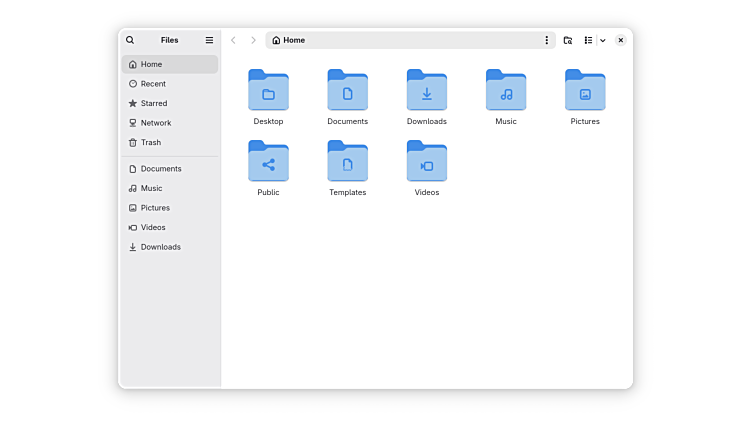Select Network in the sidebar
This screenshot has width=752, height=423.
click(x=155, y=123)
